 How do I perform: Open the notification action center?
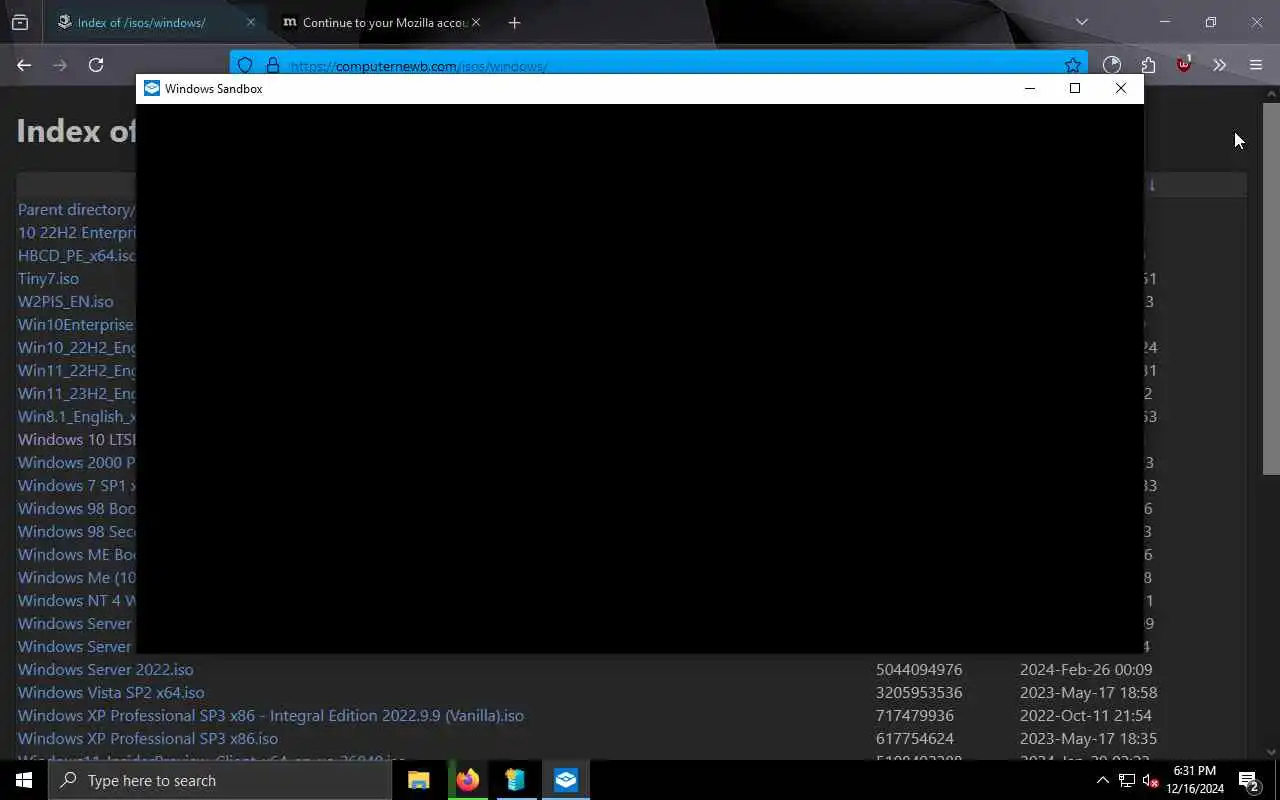1249,780
